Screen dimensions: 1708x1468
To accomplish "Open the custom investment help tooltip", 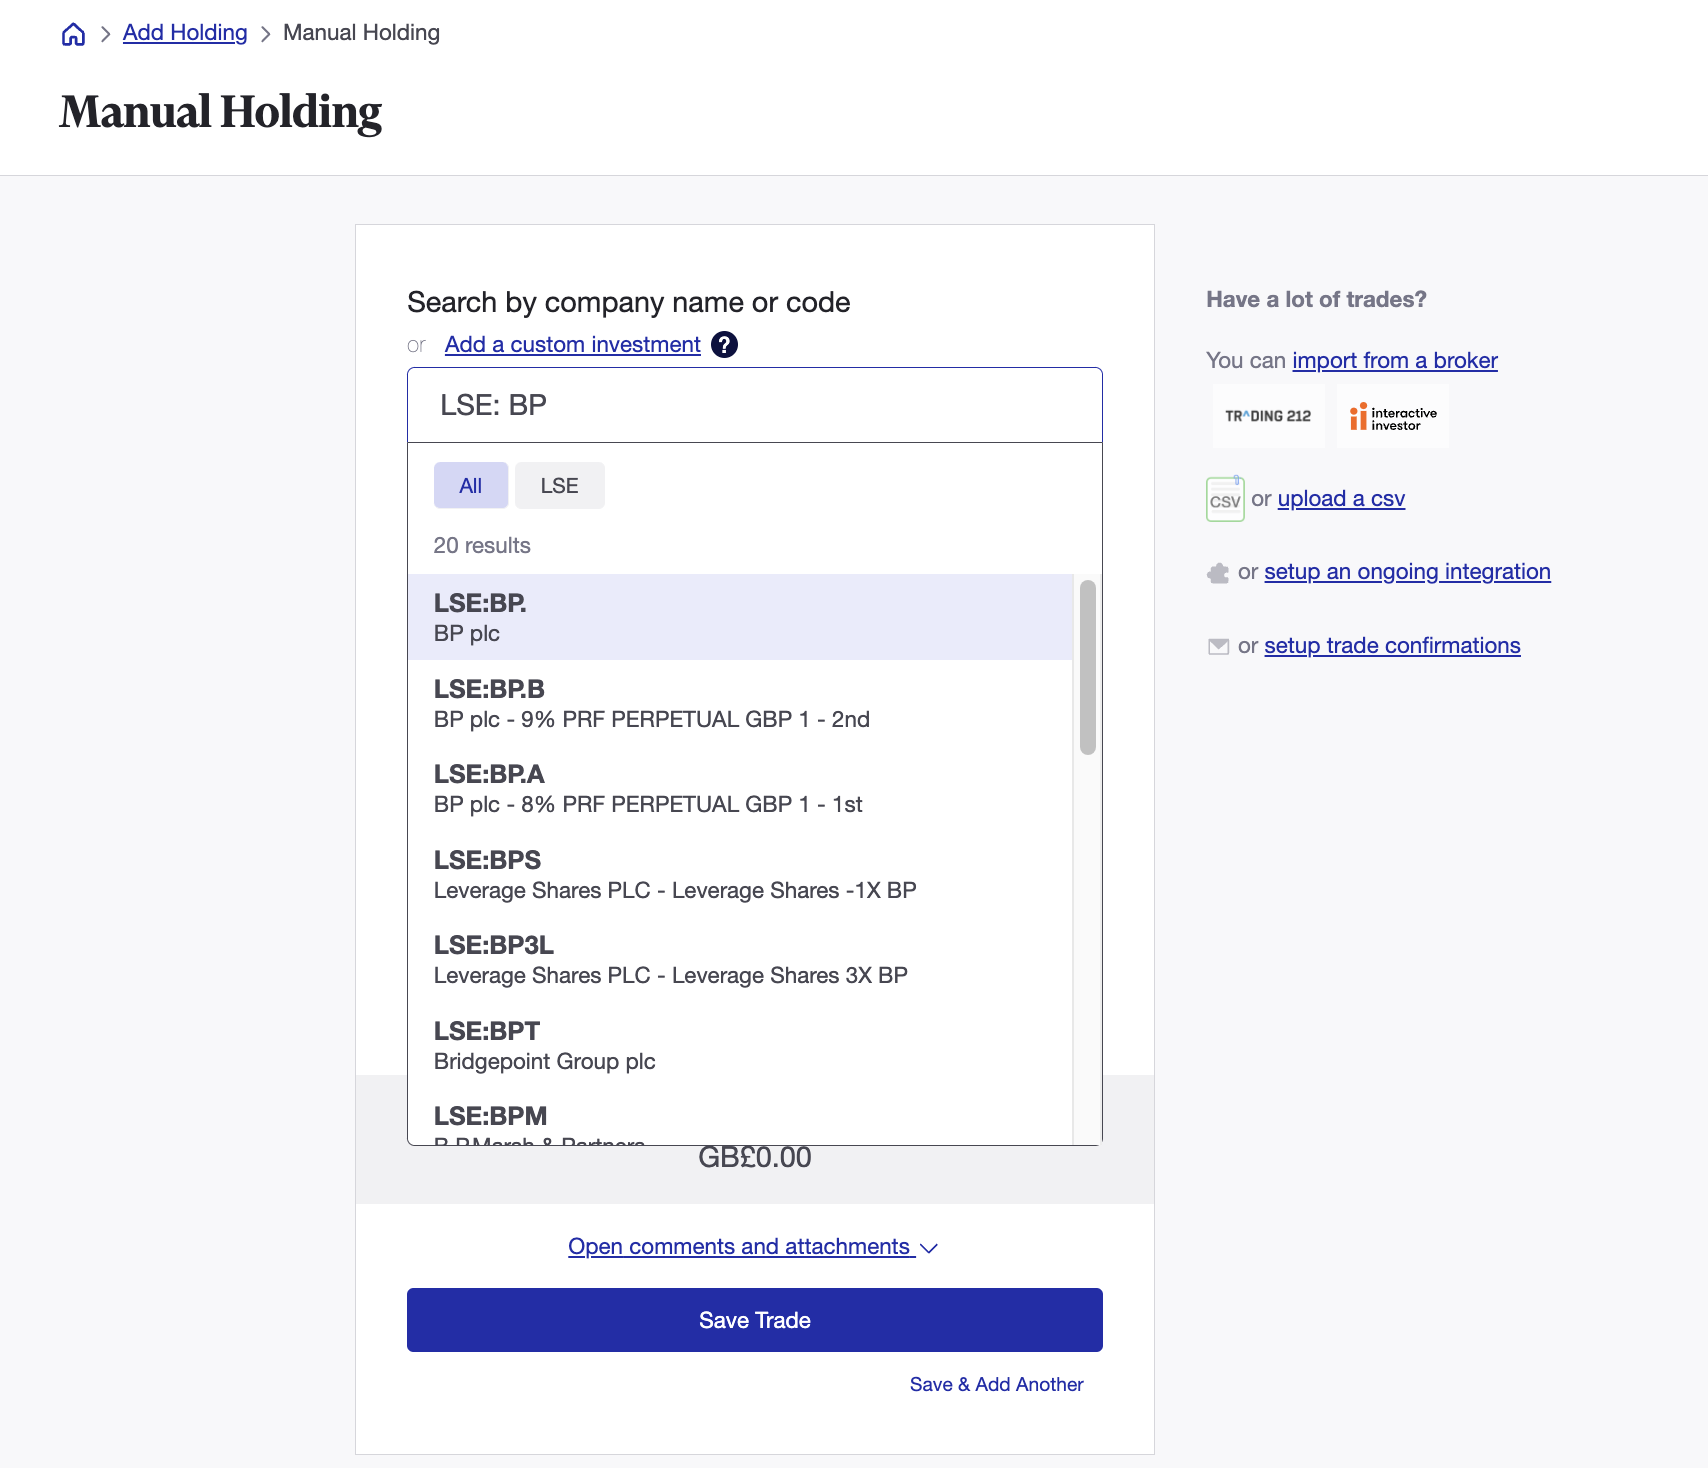I will (724, 345).
